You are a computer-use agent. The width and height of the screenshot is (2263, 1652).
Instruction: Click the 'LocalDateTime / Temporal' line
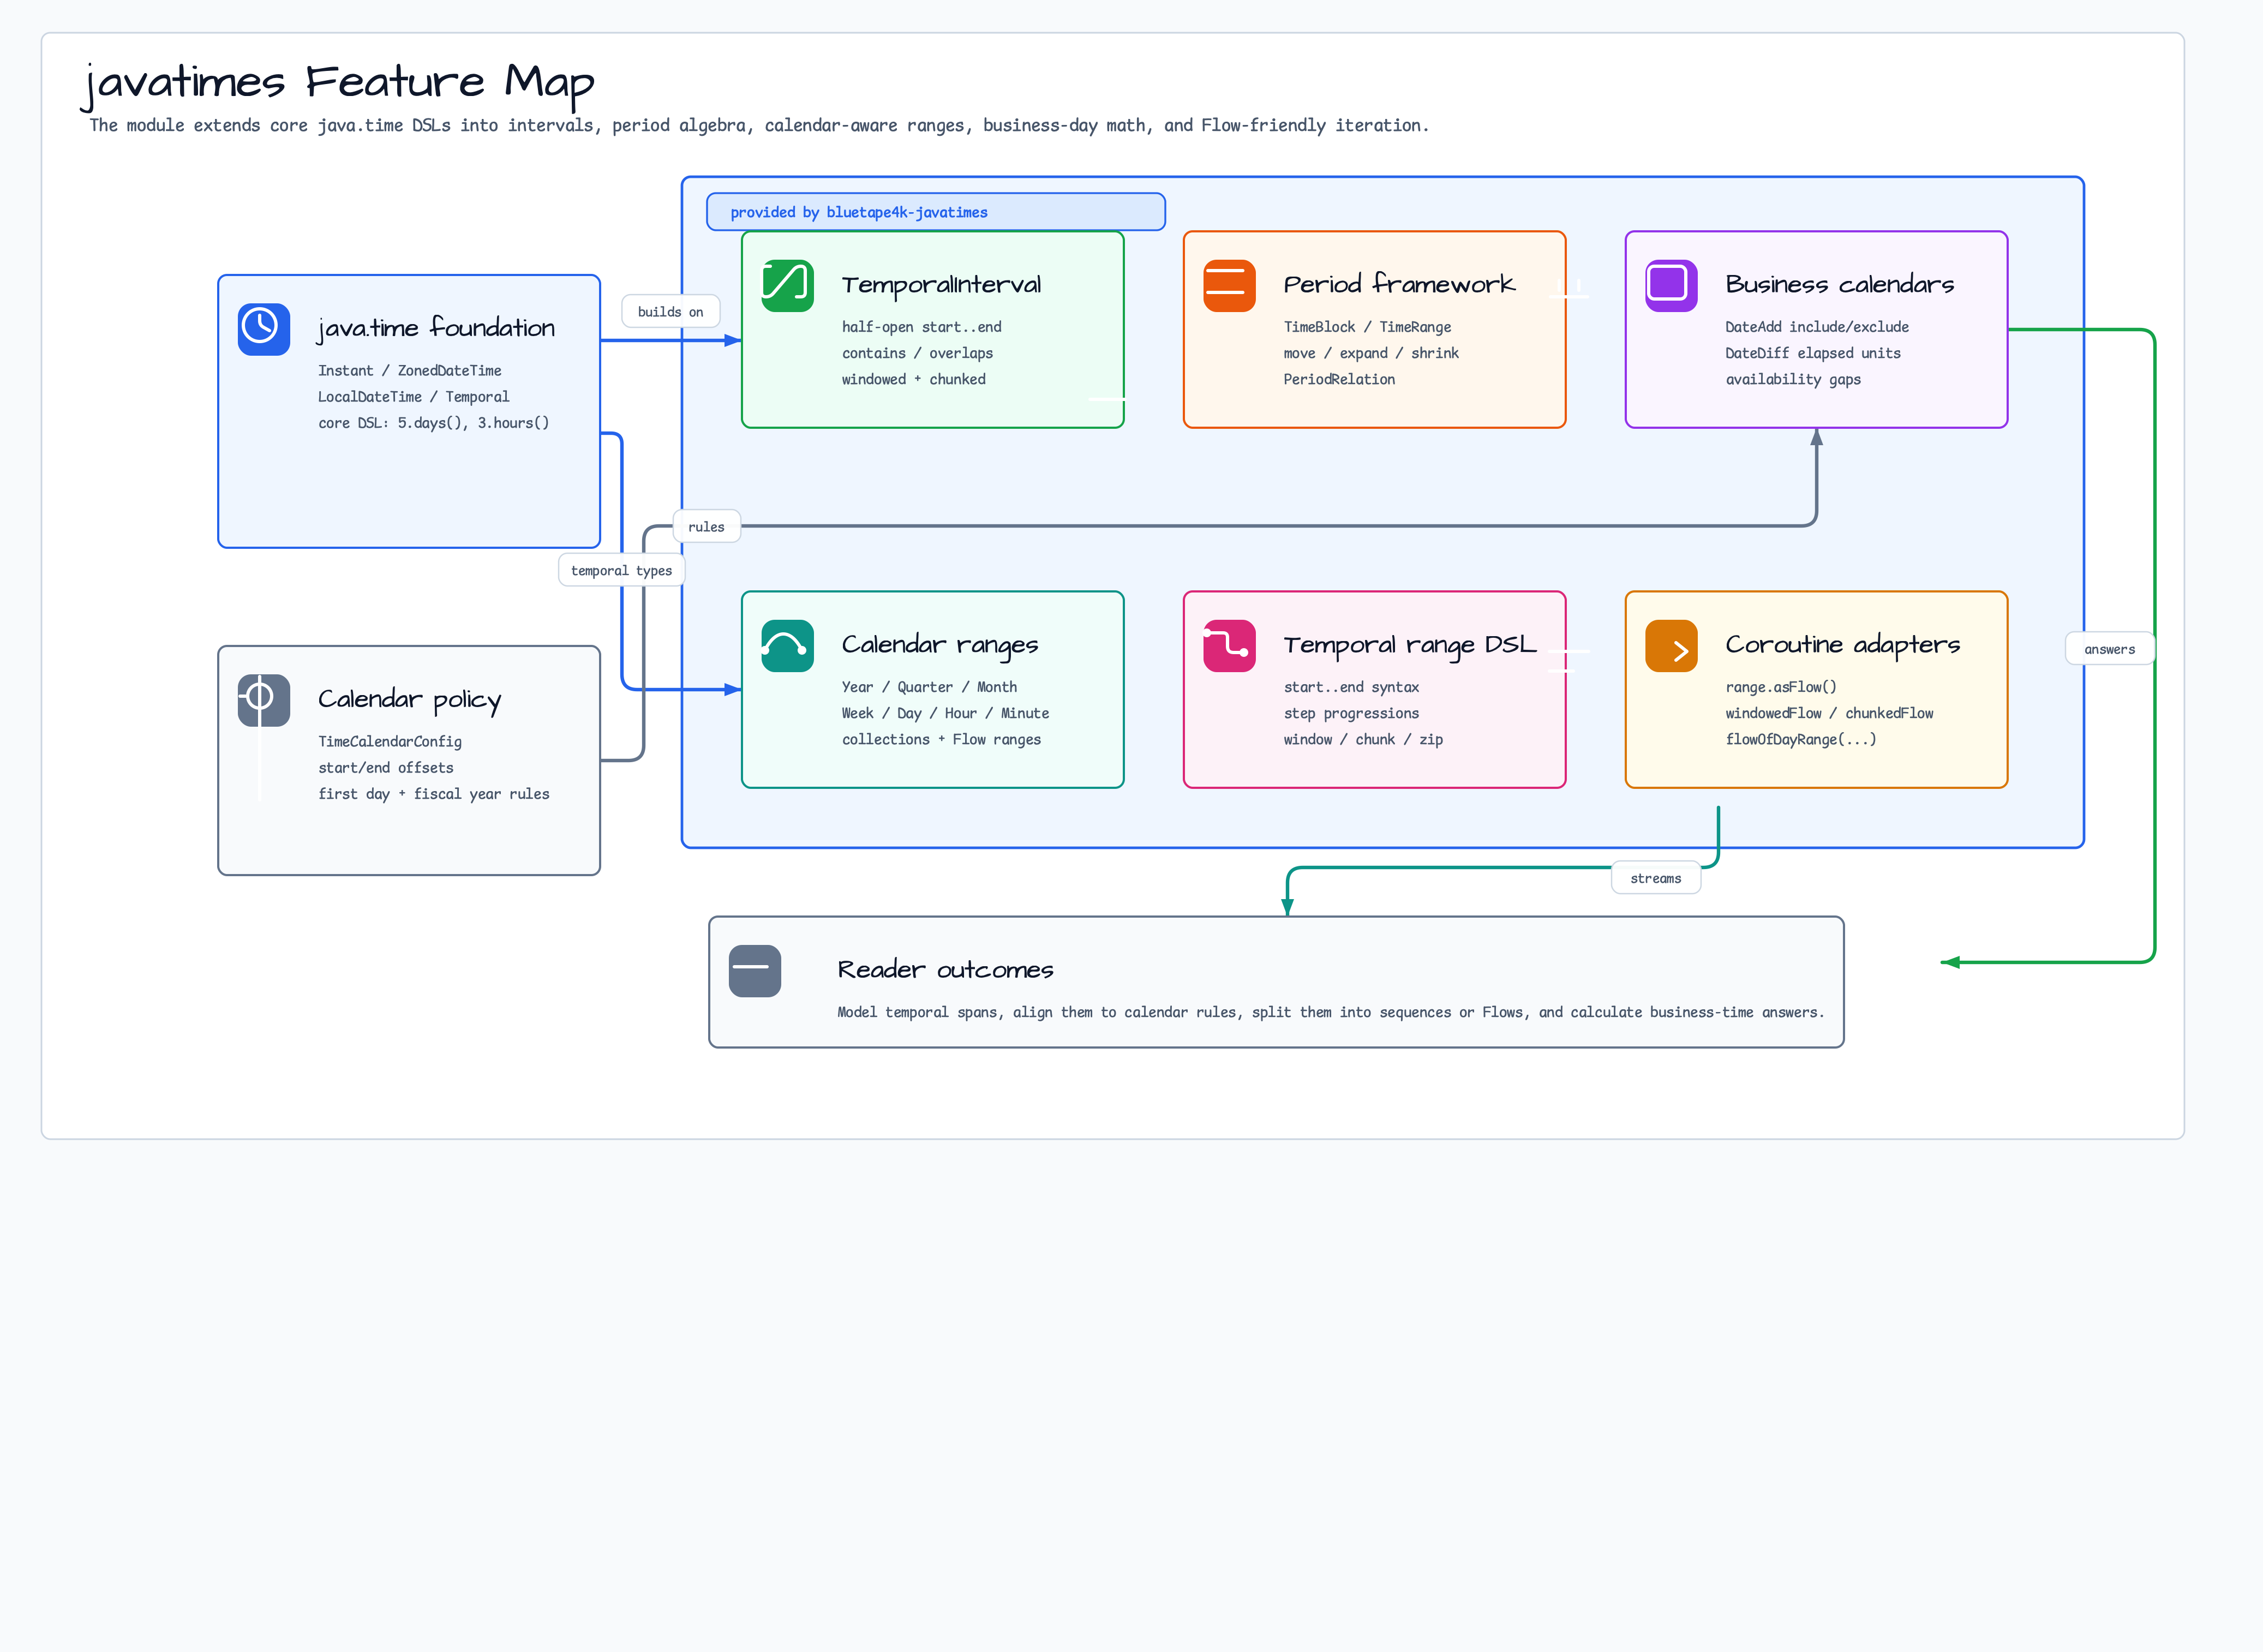pos(414,397)
